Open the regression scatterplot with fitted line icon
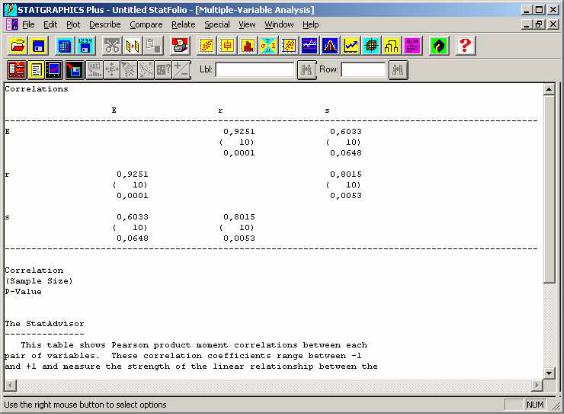This screenshot has width=564, height=414. tap(289, 46)
